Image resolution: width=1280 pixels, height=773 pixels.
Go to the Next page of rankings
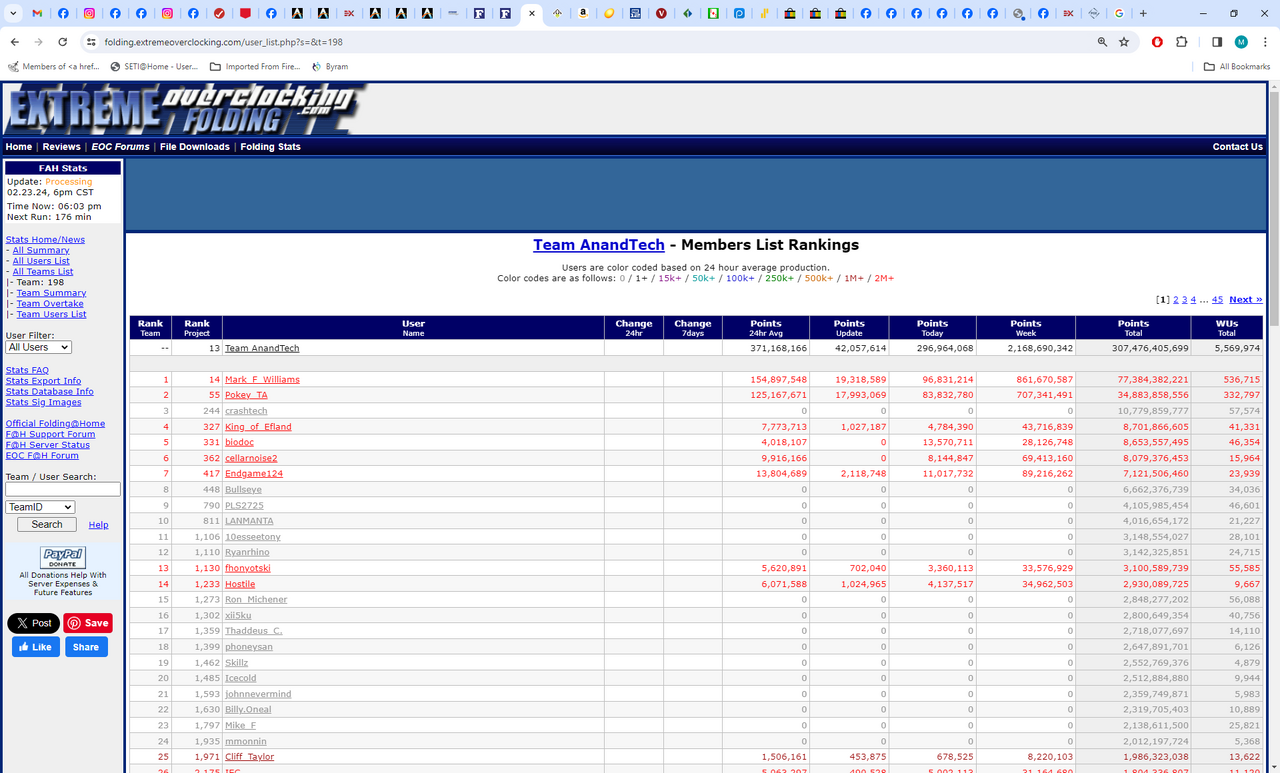[x=1245, y=300]
